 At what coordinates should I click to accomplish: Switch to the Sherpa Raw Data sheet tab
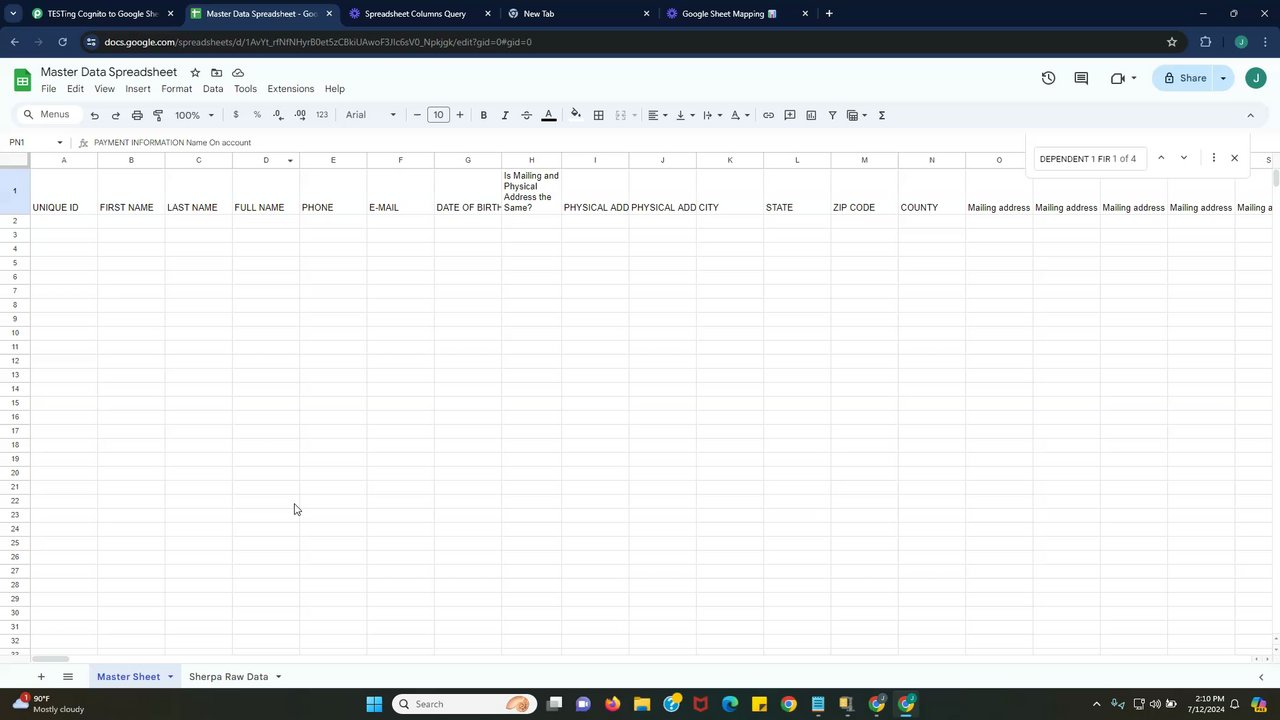pos(229,677)
